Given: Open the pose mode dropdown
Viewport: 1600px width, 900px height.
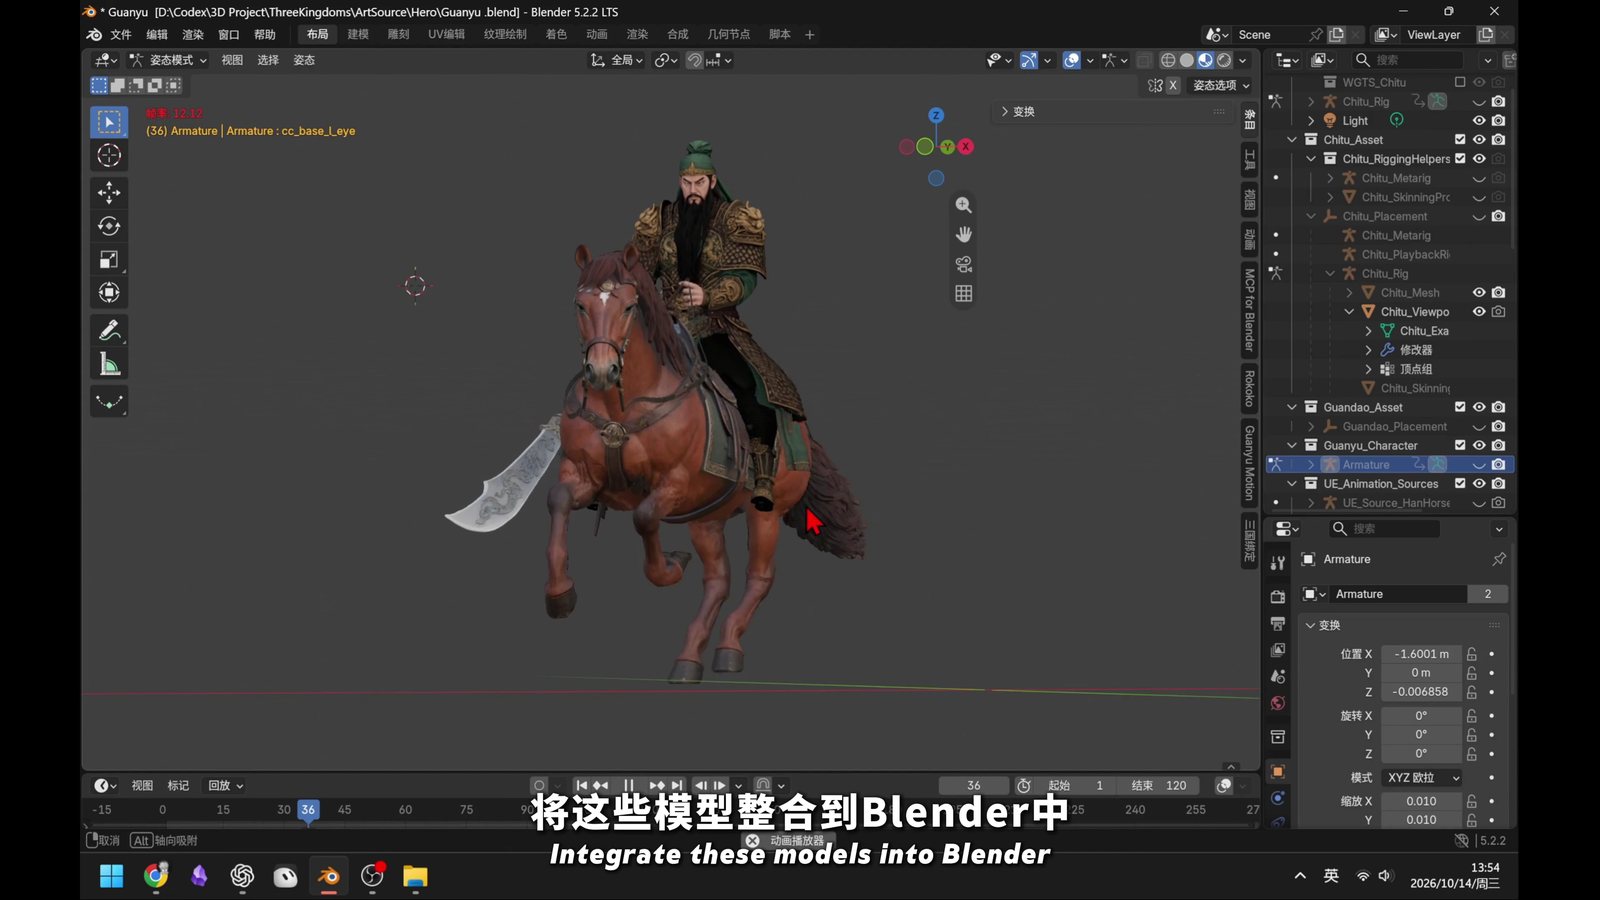Looking at the screenshot, I should coord(168,60).
